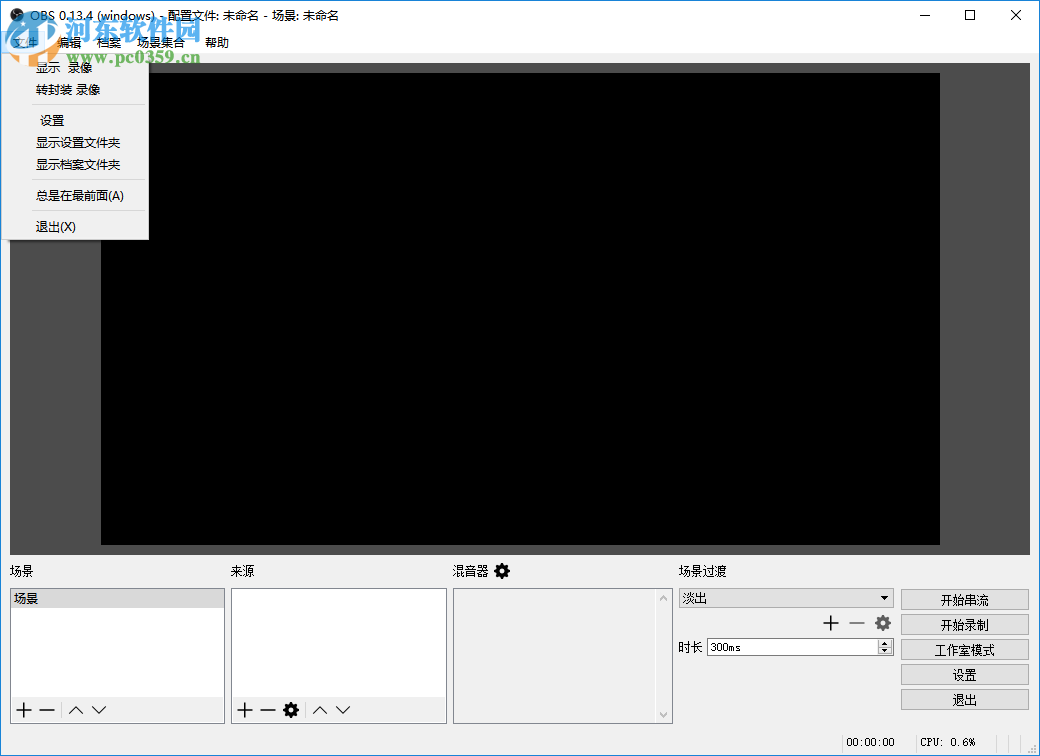Select the 场景 entry in the scenes list
This screenshot has height=756, width=1040.
click(117, 596)
